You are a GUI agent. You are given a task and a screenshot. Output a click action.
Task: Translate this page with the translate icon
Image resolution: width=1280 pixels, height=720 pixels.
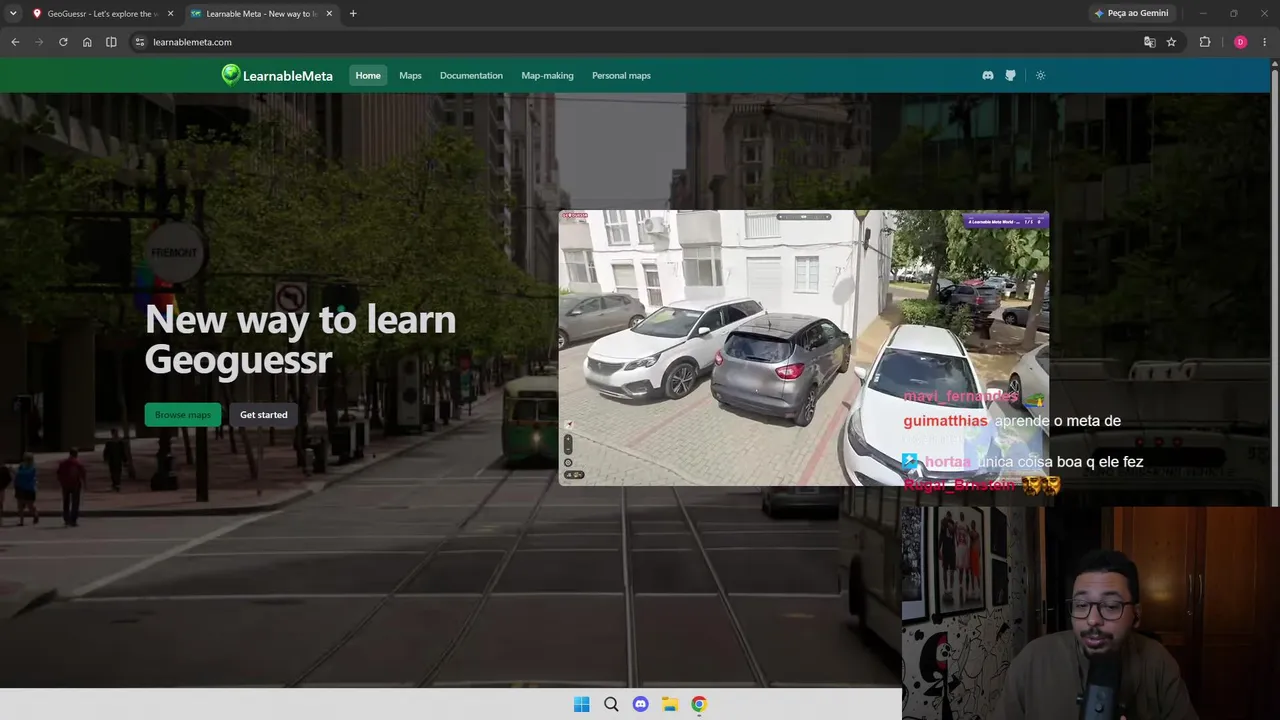[1150, 42]
